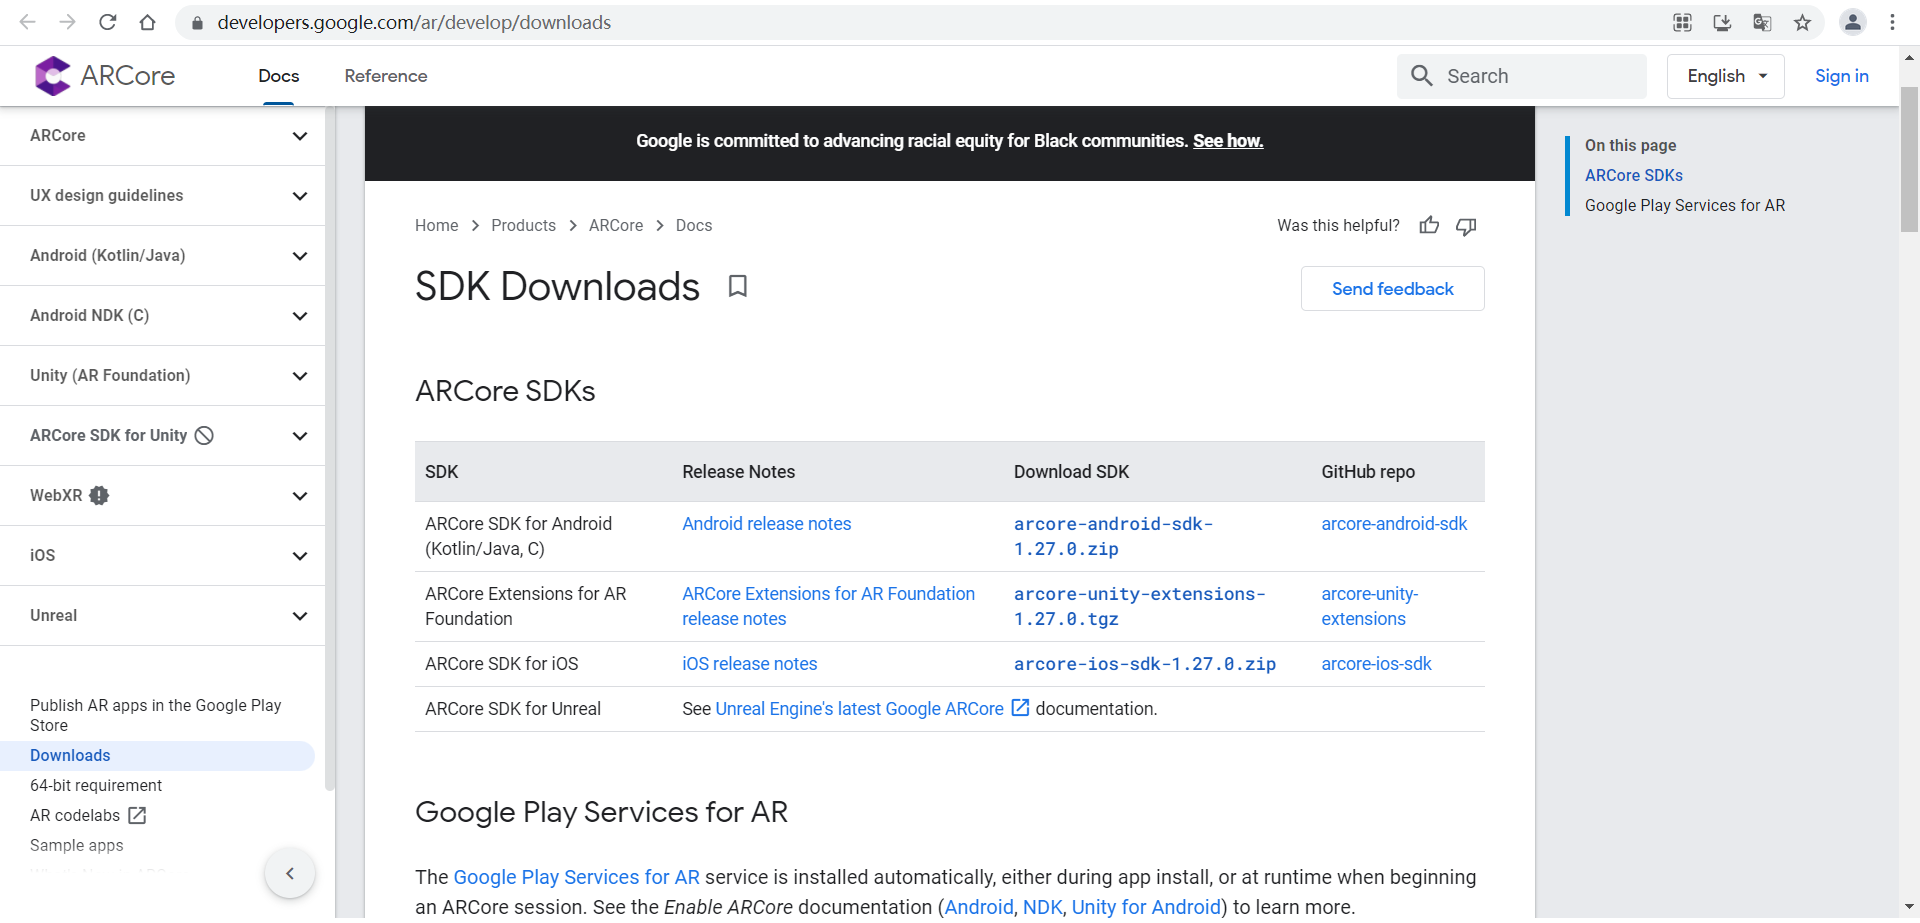Open the English language dropdown
This screenshot has width=1920, height=923.
pos(1725,76)
